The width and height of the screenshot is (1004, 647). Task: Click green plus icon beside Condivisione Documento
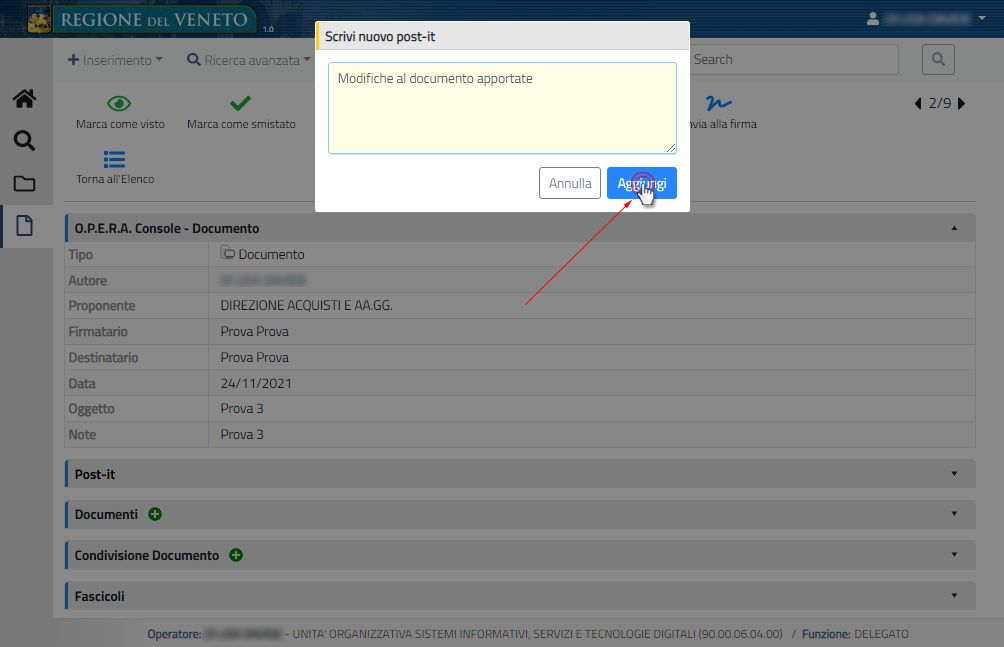click(x=236, y=555)
